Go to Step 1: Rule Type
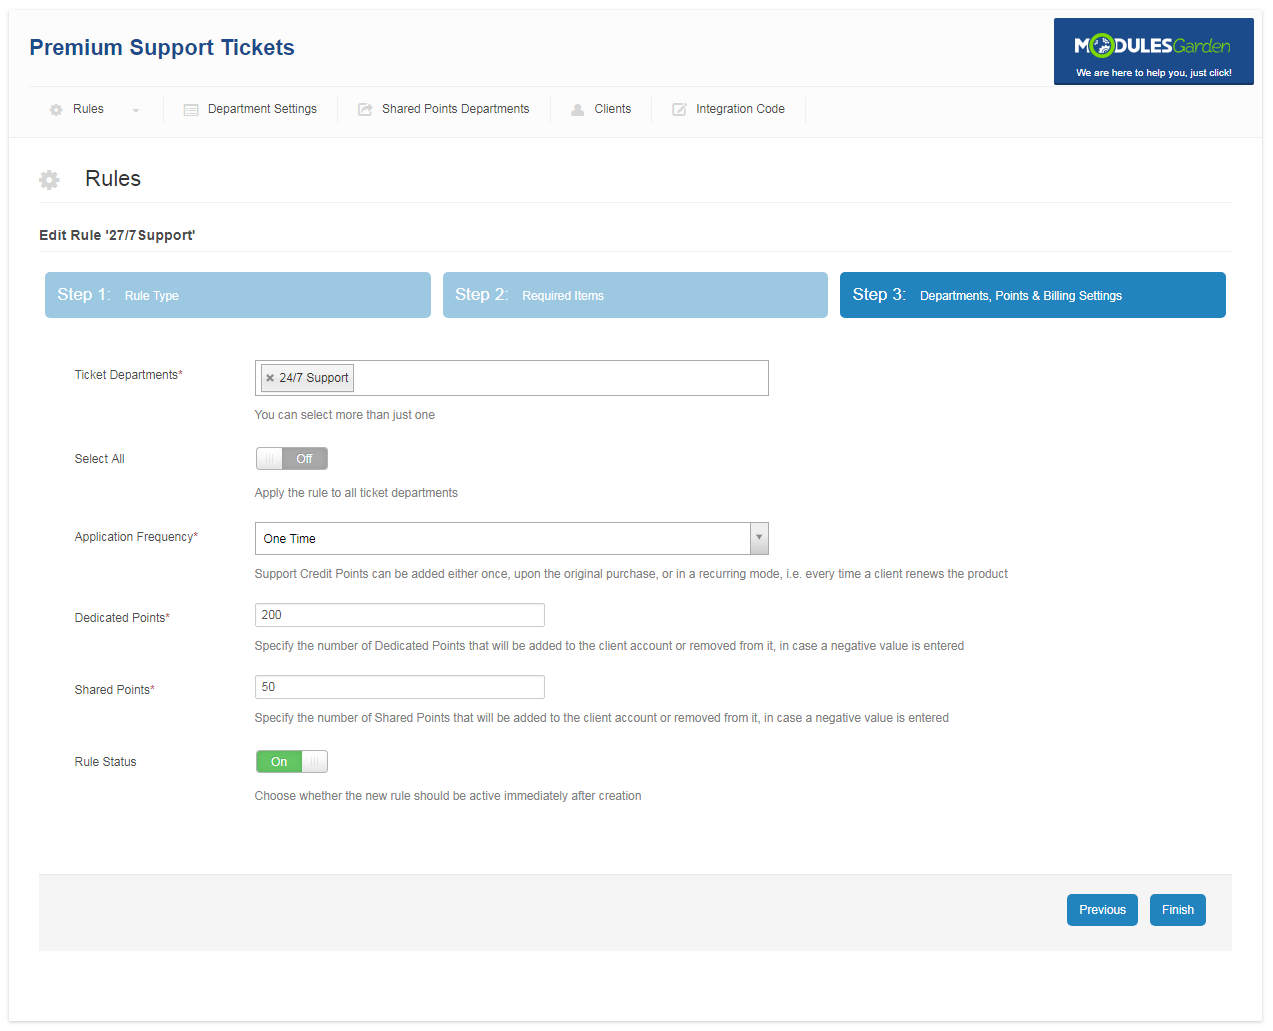 click(x=237, y=295)
